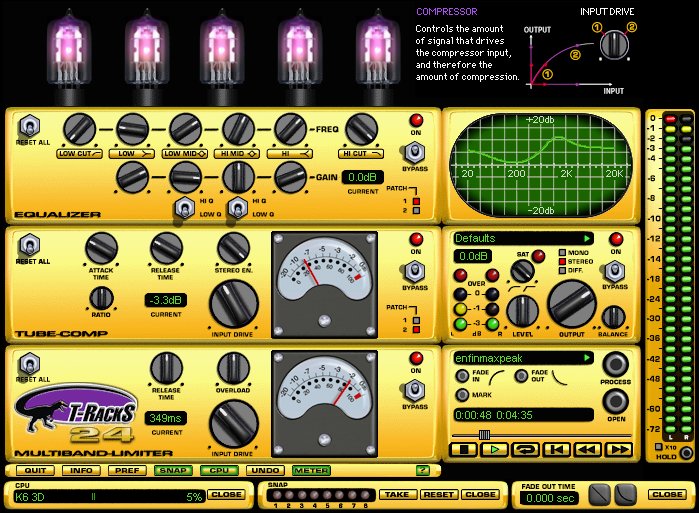Viewport: 699px width, 513px height.
Task: Click the Hi Mid frequency knob
Action: pos(238,129)
